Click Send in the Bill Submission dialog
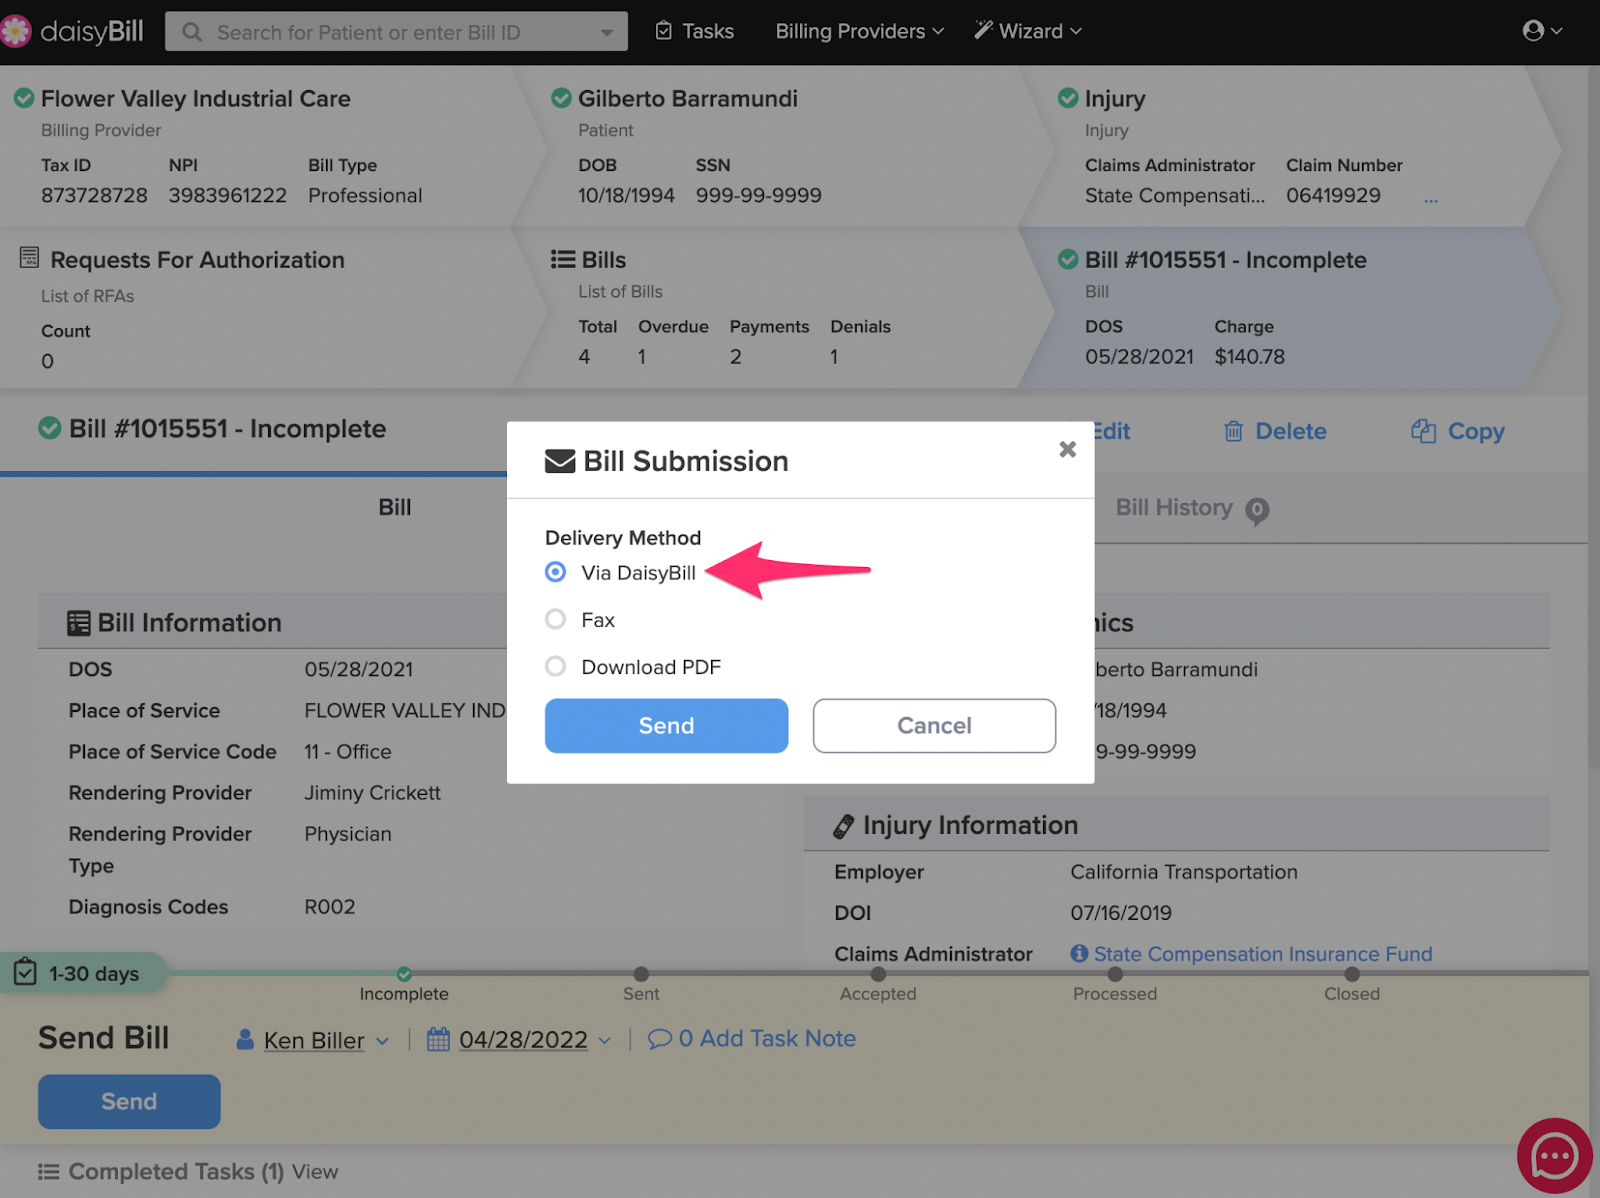 (666, 726)
